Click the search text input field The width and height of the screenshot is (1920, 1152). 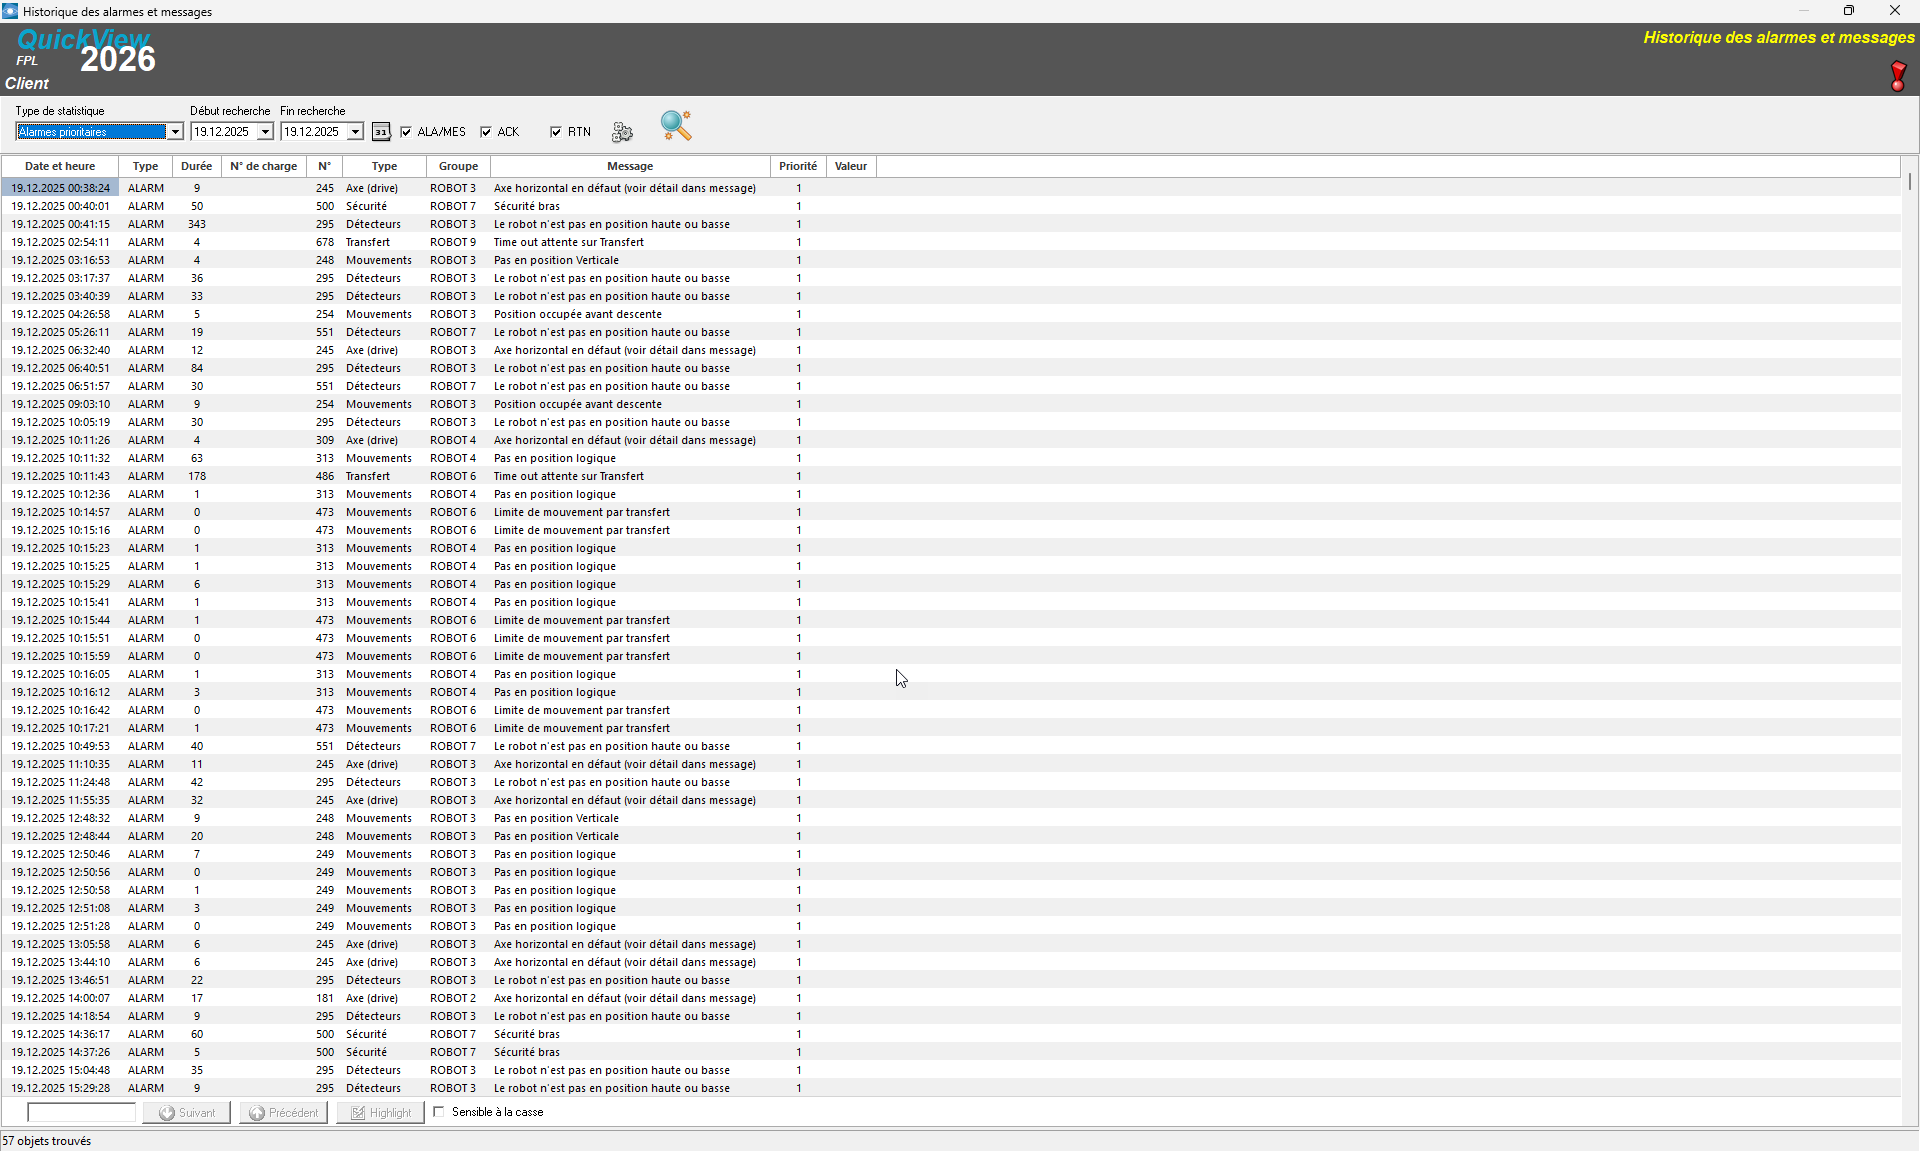click(x=81, y=1112)
